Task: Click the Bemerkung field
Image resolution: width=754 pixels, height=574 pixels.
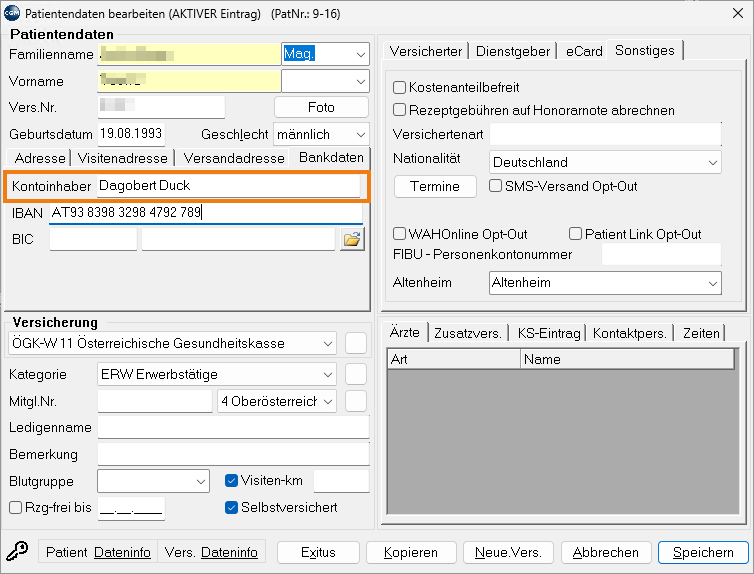Action: [234, 454]
